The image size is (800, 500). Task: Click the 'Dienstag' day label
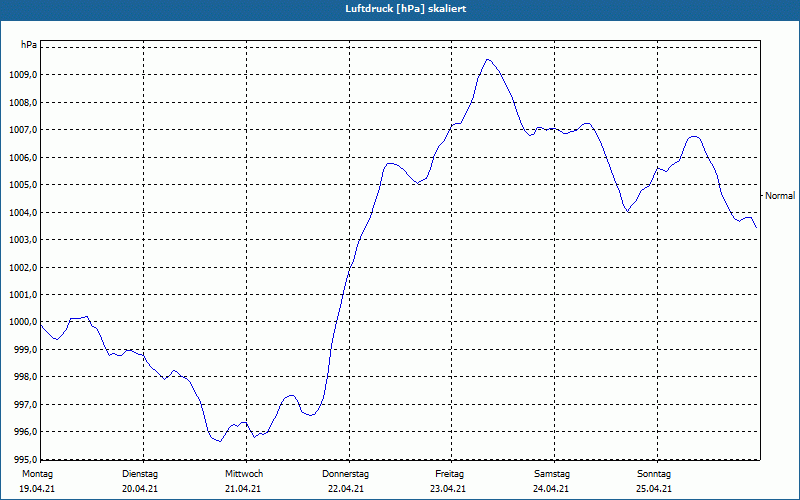(140, 474)
